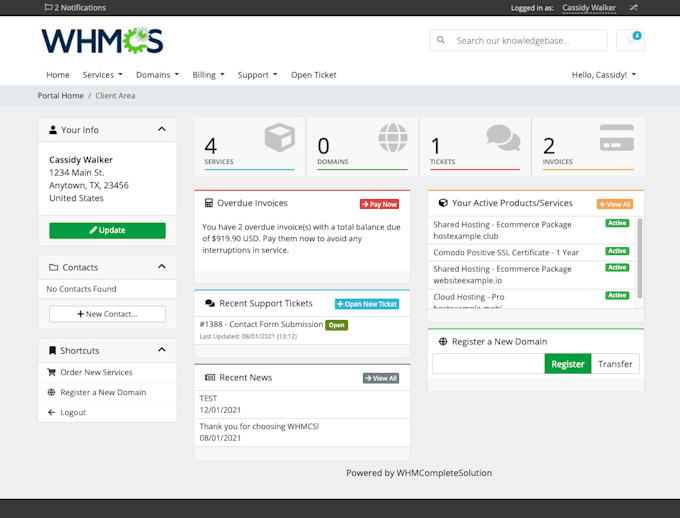Viewport: 680px width, 518px height.
Task: Click the Order New Services cart icon
Action: [x=52, y=372]
